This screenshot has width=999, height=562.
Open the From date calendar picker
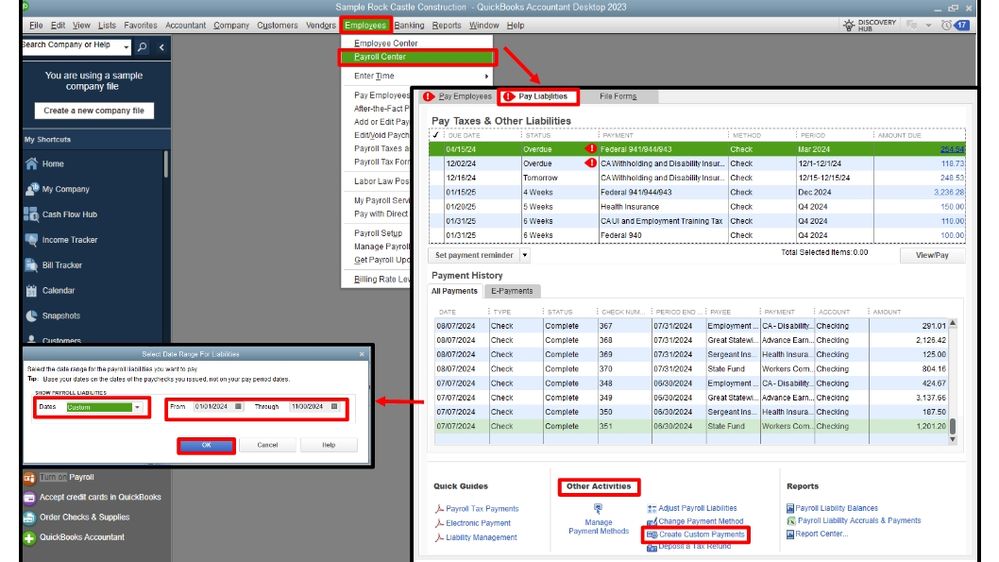tap(238, 407)
